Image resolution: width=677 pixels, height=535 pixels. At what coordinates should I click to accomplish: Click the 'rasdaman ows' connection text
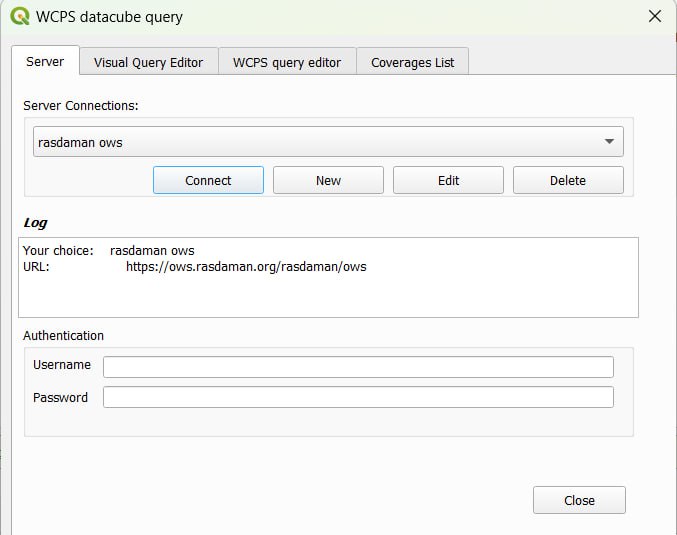[80, 142]
